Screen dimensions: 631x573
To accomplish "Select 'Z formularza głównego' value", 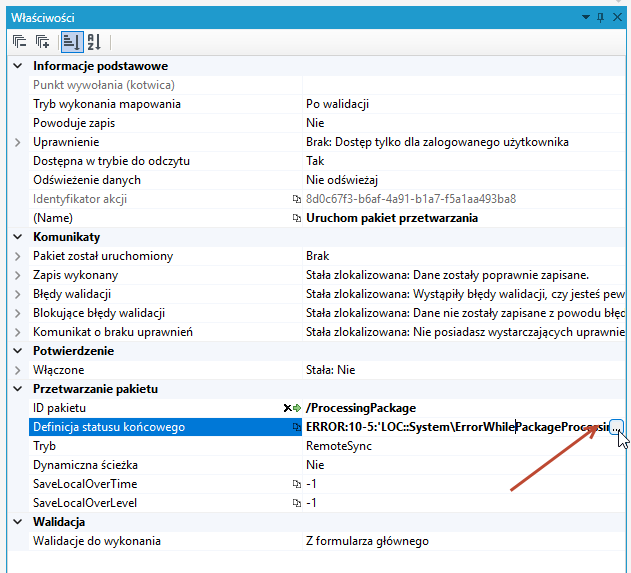I will (367, 541).
